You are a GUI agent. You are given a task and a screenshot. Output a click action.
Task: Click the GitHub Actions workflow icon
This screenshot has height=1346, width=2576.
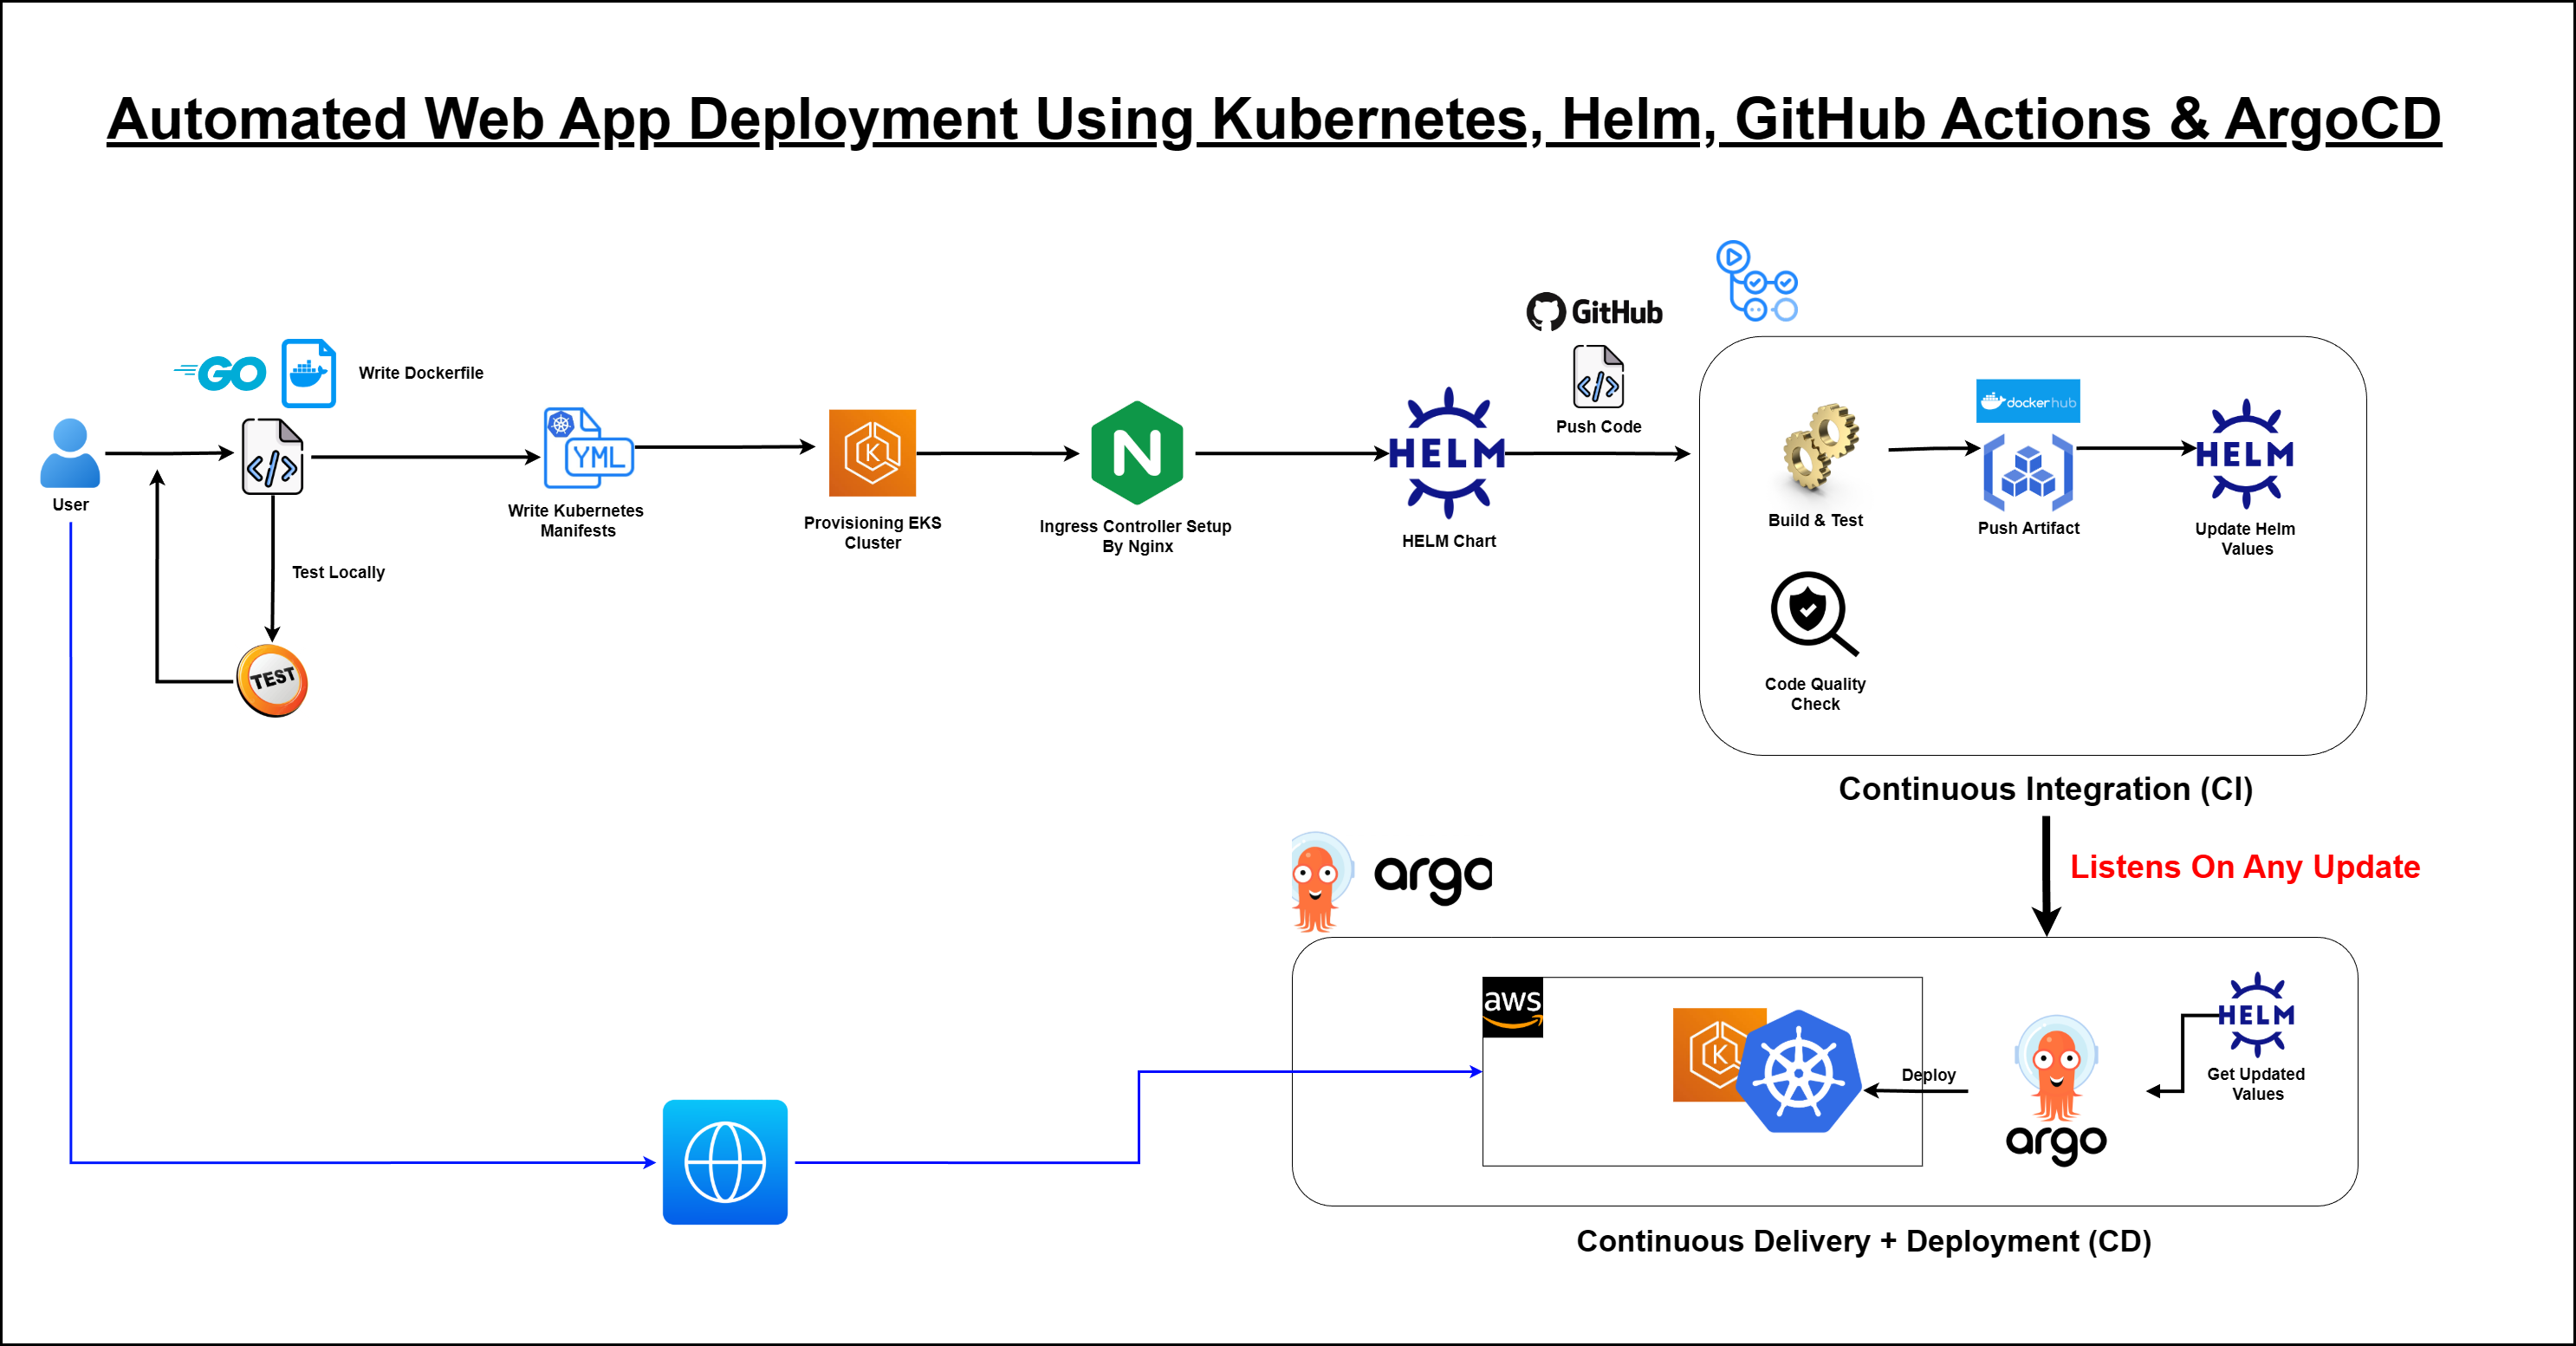tap(1757, 281)
